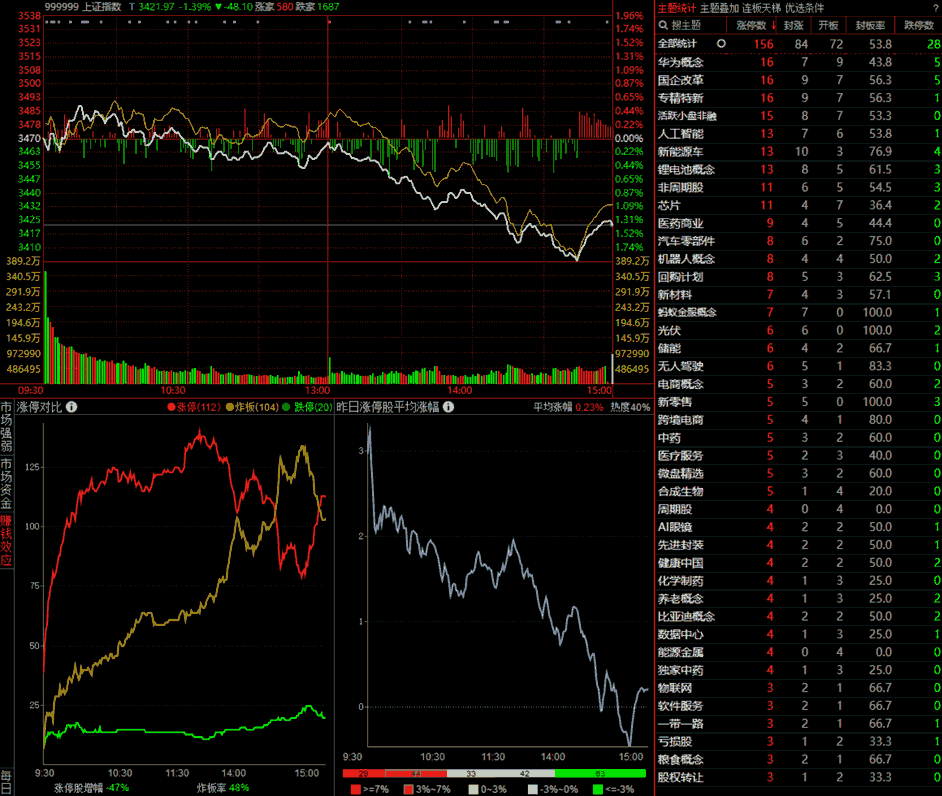The height and width of the screenshot is (796, 942).
Task: Click the yellow 炸板 legend dot
Action: pos(229,407)
